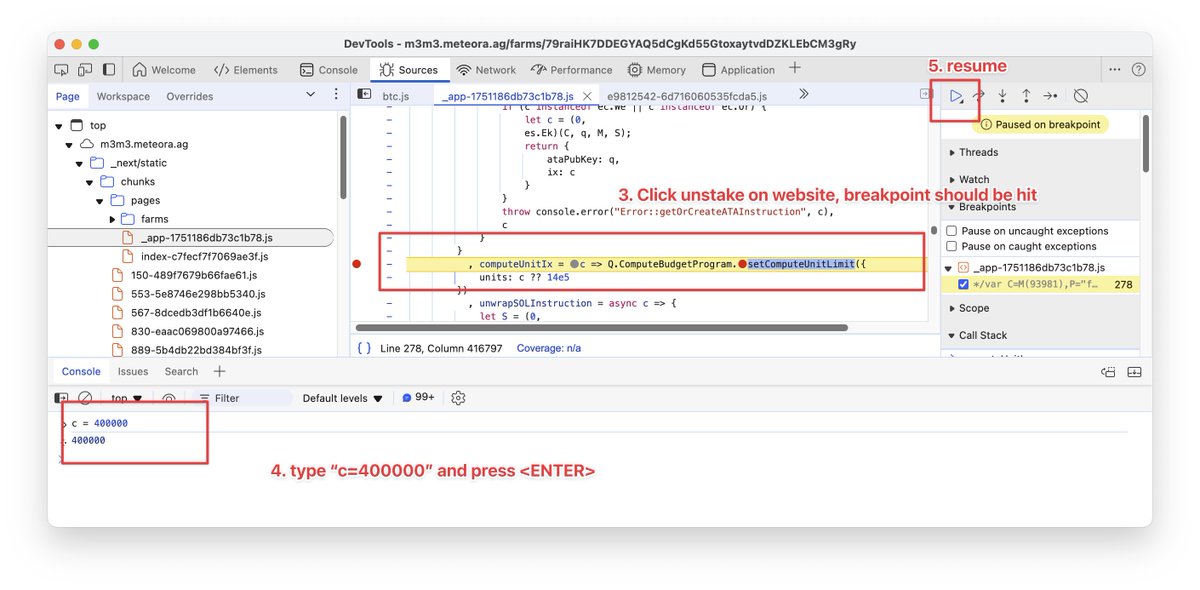Screen dimensions: 1200x590
Task: Deactivate breakpoints icon
Action: pos(1081,96)
